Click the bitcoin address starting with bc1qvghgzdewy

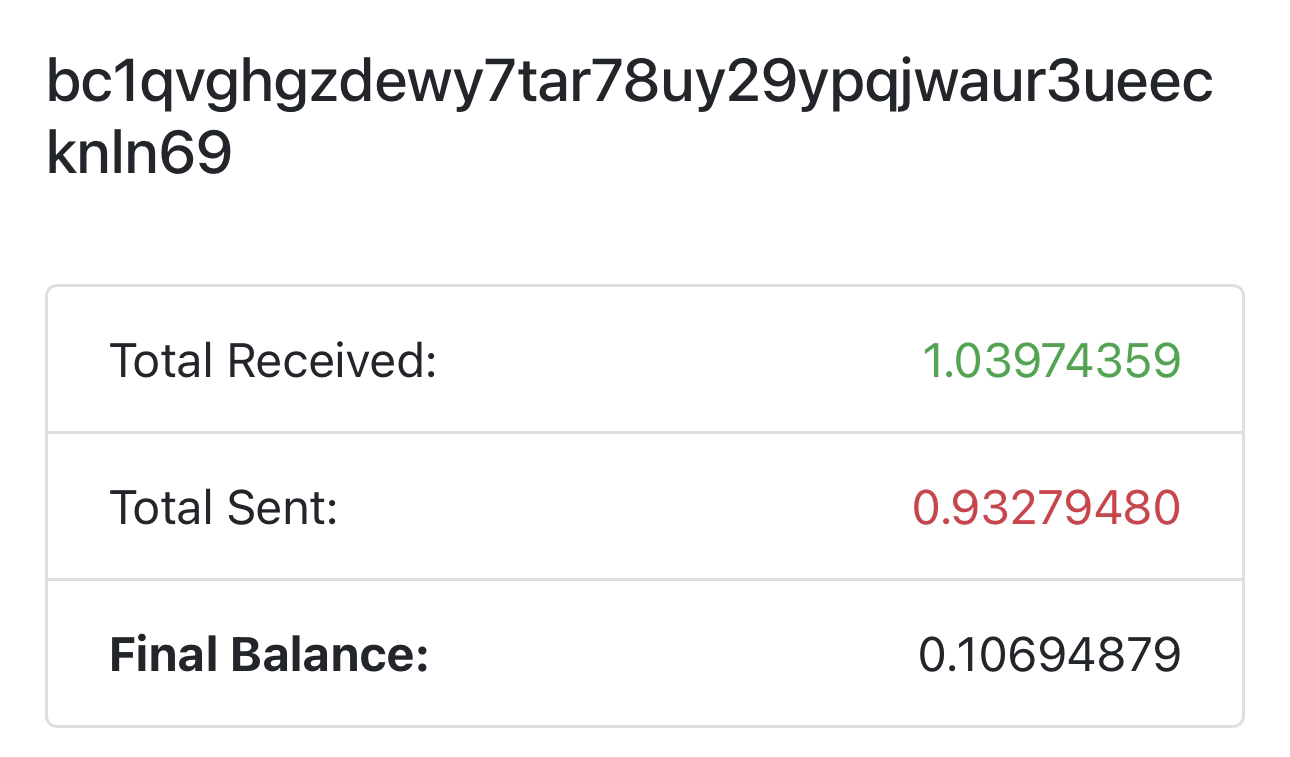[629, 83]
